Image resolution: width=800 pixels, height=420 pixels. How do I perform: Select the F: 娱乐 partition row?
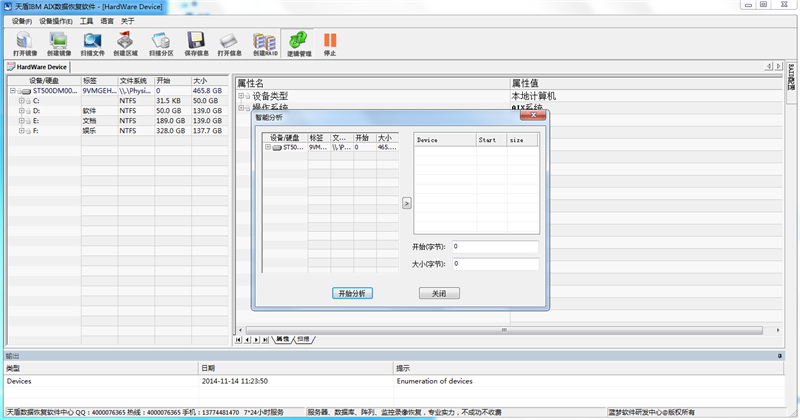pyautogui.click(x=118, y=131)
